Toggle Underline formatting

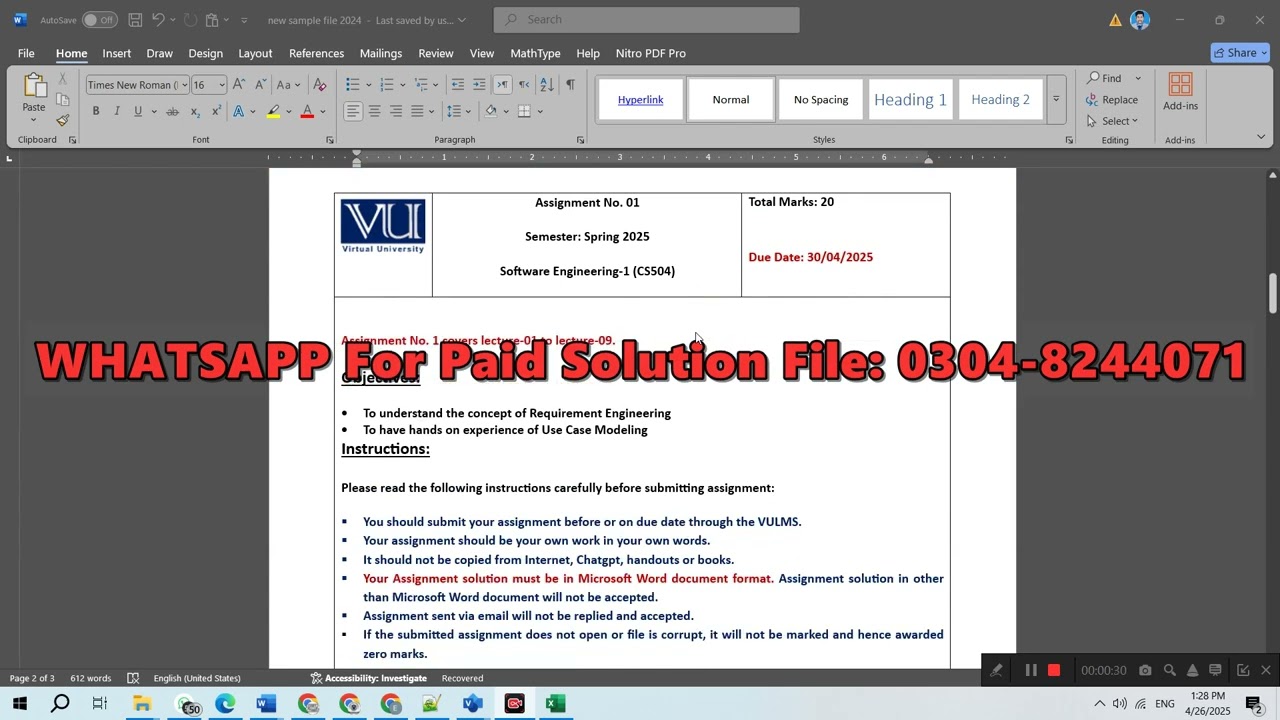click(138, 111)
